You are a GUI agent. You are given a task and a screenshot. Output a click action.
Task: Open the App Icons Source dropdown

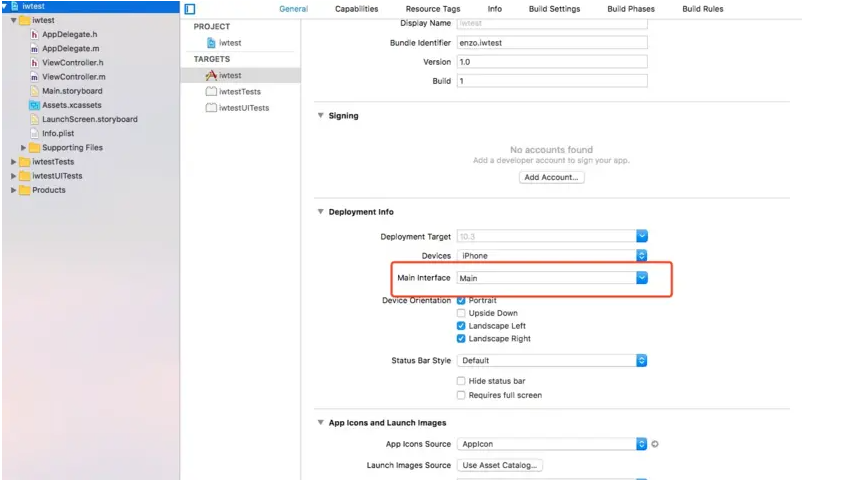(x=552, y=444)
